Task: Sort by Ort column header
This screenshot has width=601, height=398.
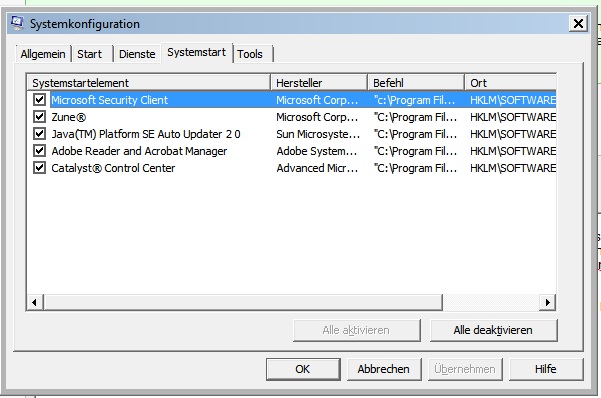Action: pyautogui.click(x=511, y=83)
